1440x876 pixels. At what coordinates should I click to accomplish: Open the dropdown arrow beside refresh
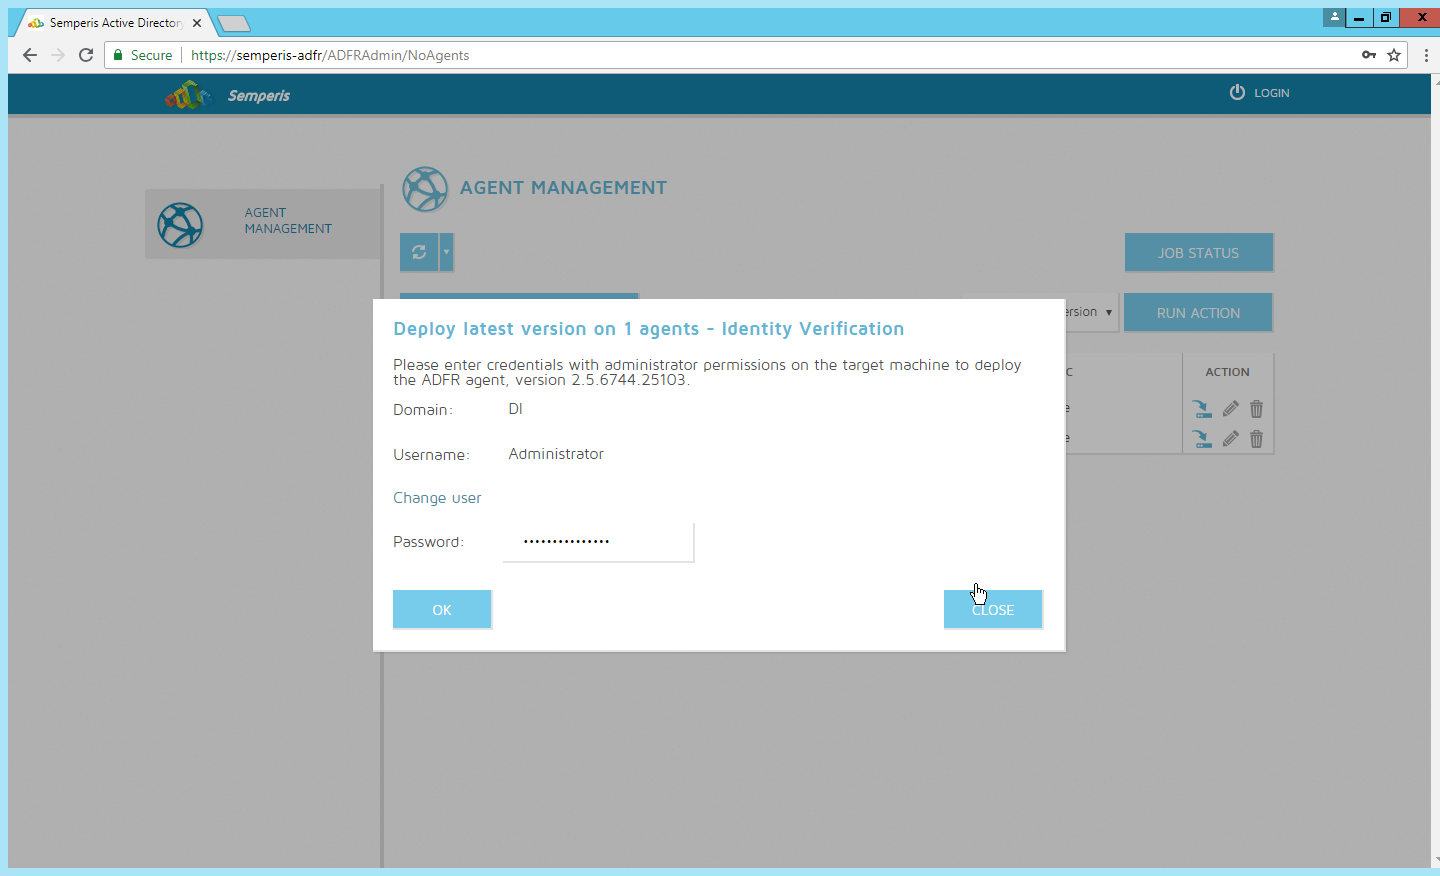(x=447, y=252)
